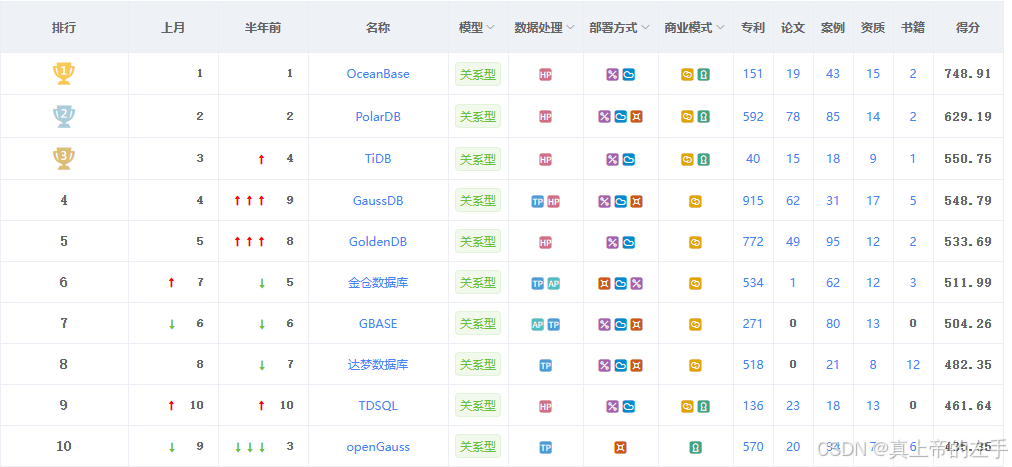Click patent count 592 for PolarDB
The height and width of the screenshot is (467, 1012).
coord(753,117)
